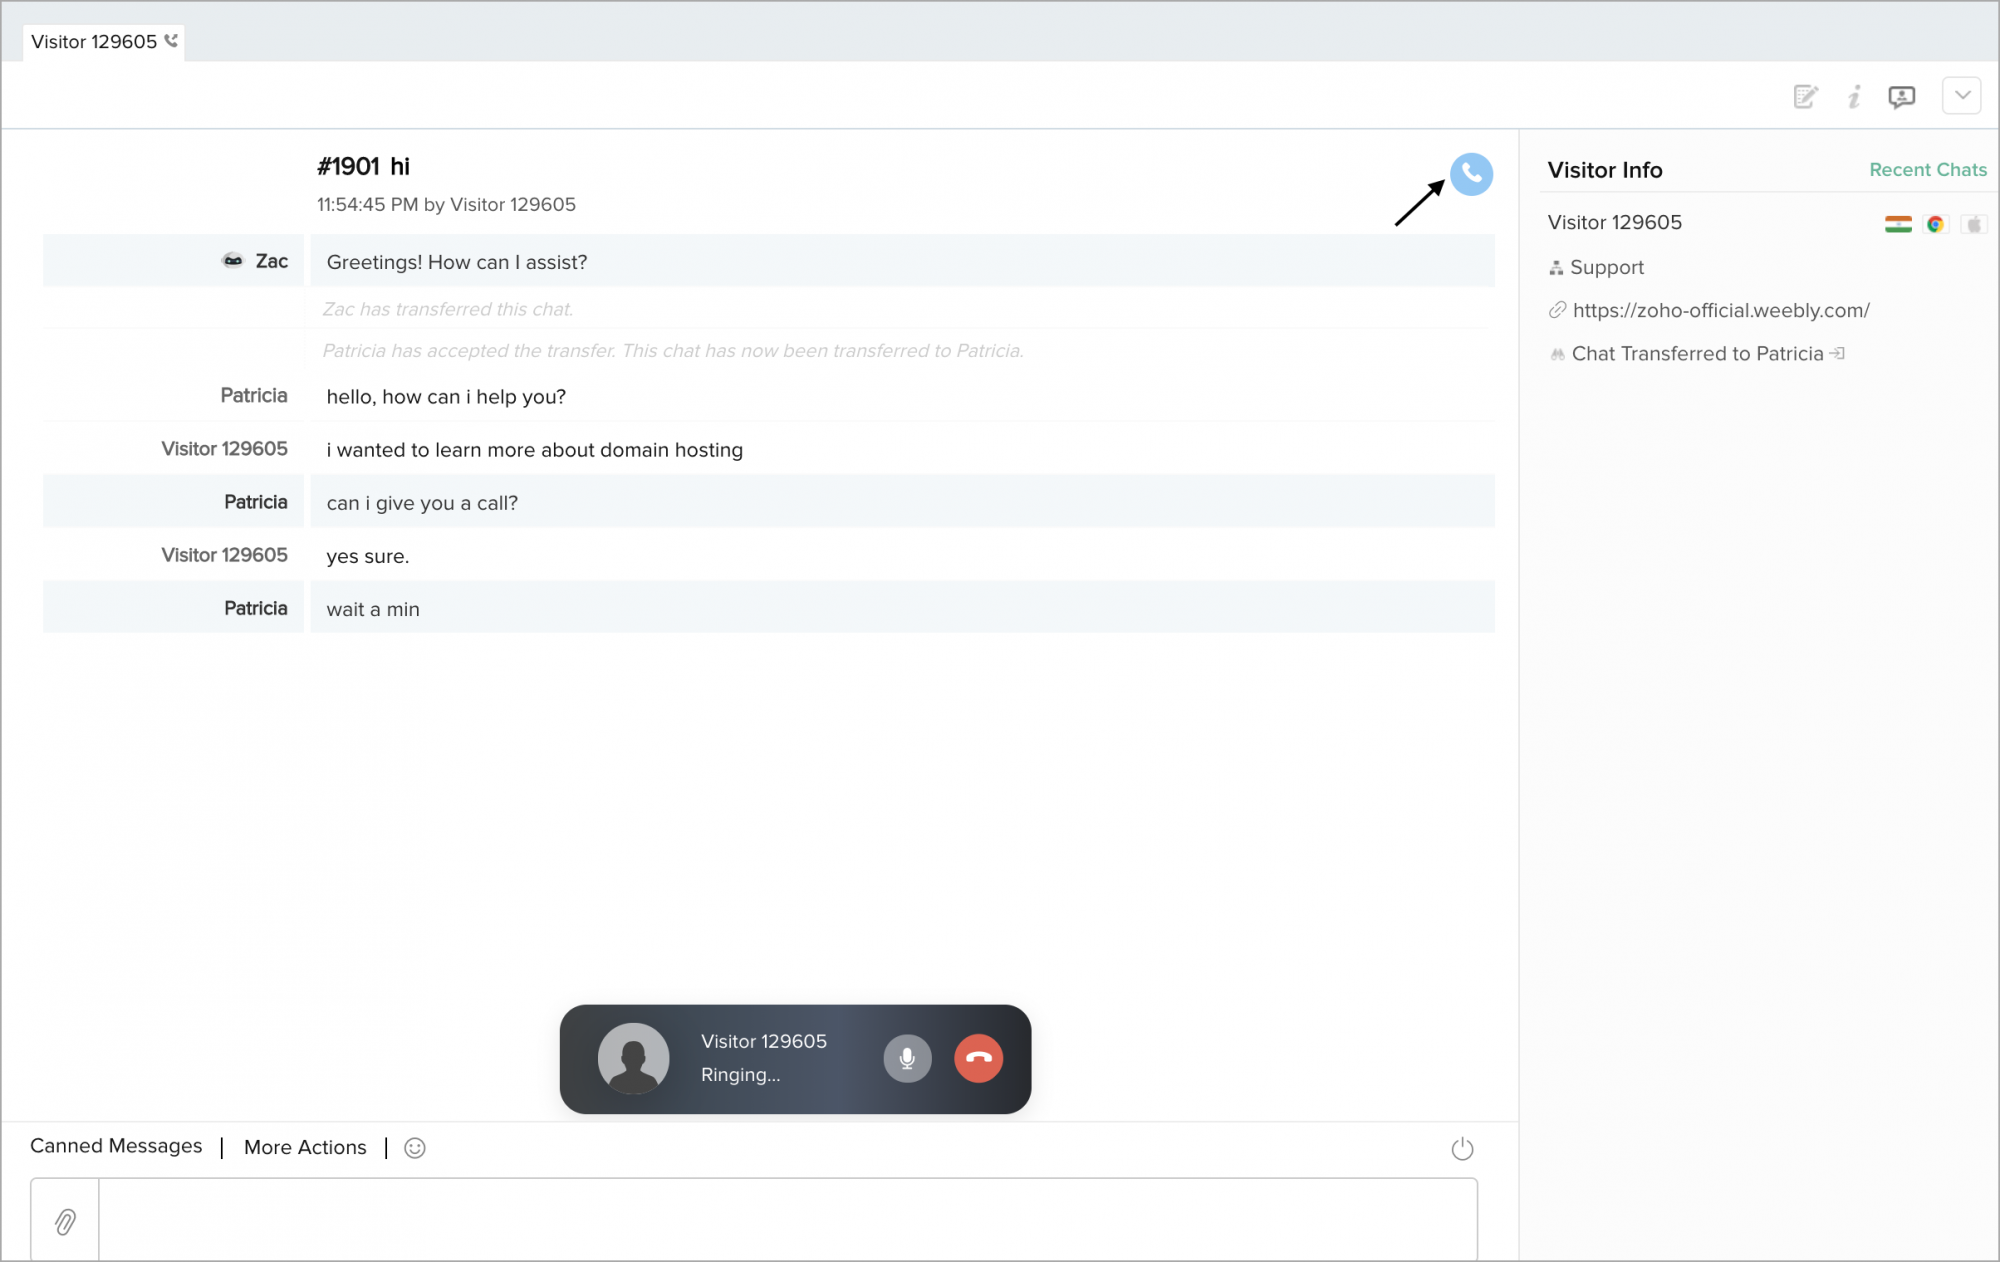
Task: Click the blue phone call icon
Action: (1471, 174)
